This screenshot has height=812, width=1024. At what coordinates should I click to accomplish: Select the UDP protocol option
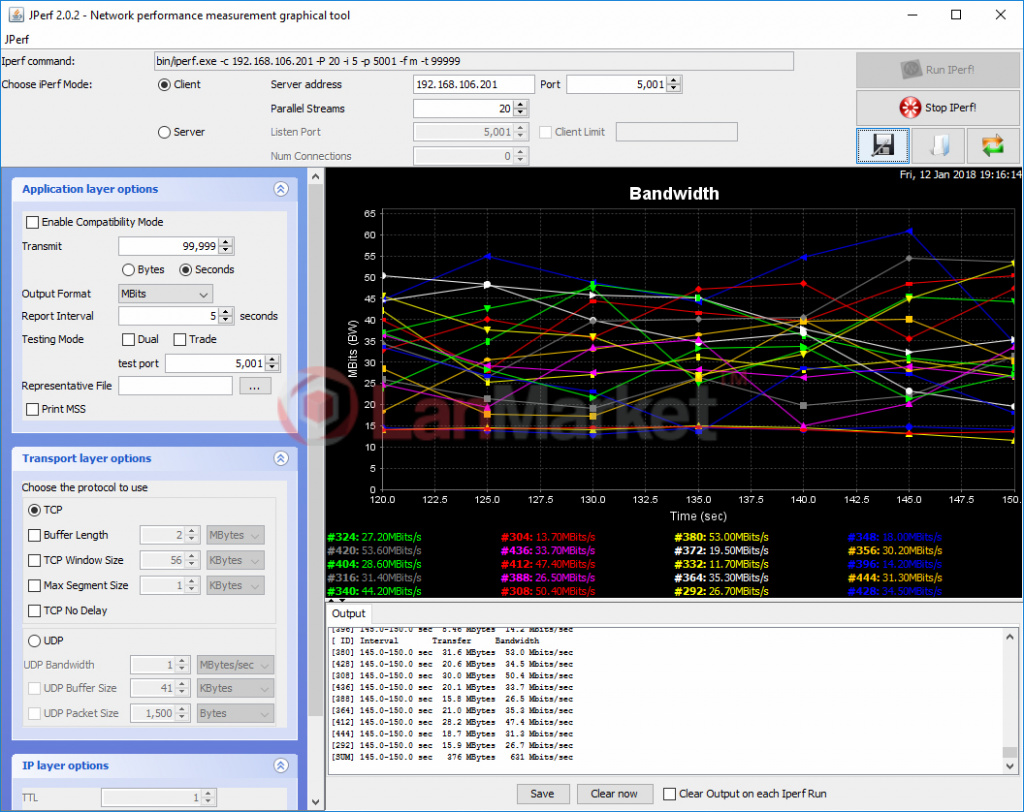pos(34,640)
